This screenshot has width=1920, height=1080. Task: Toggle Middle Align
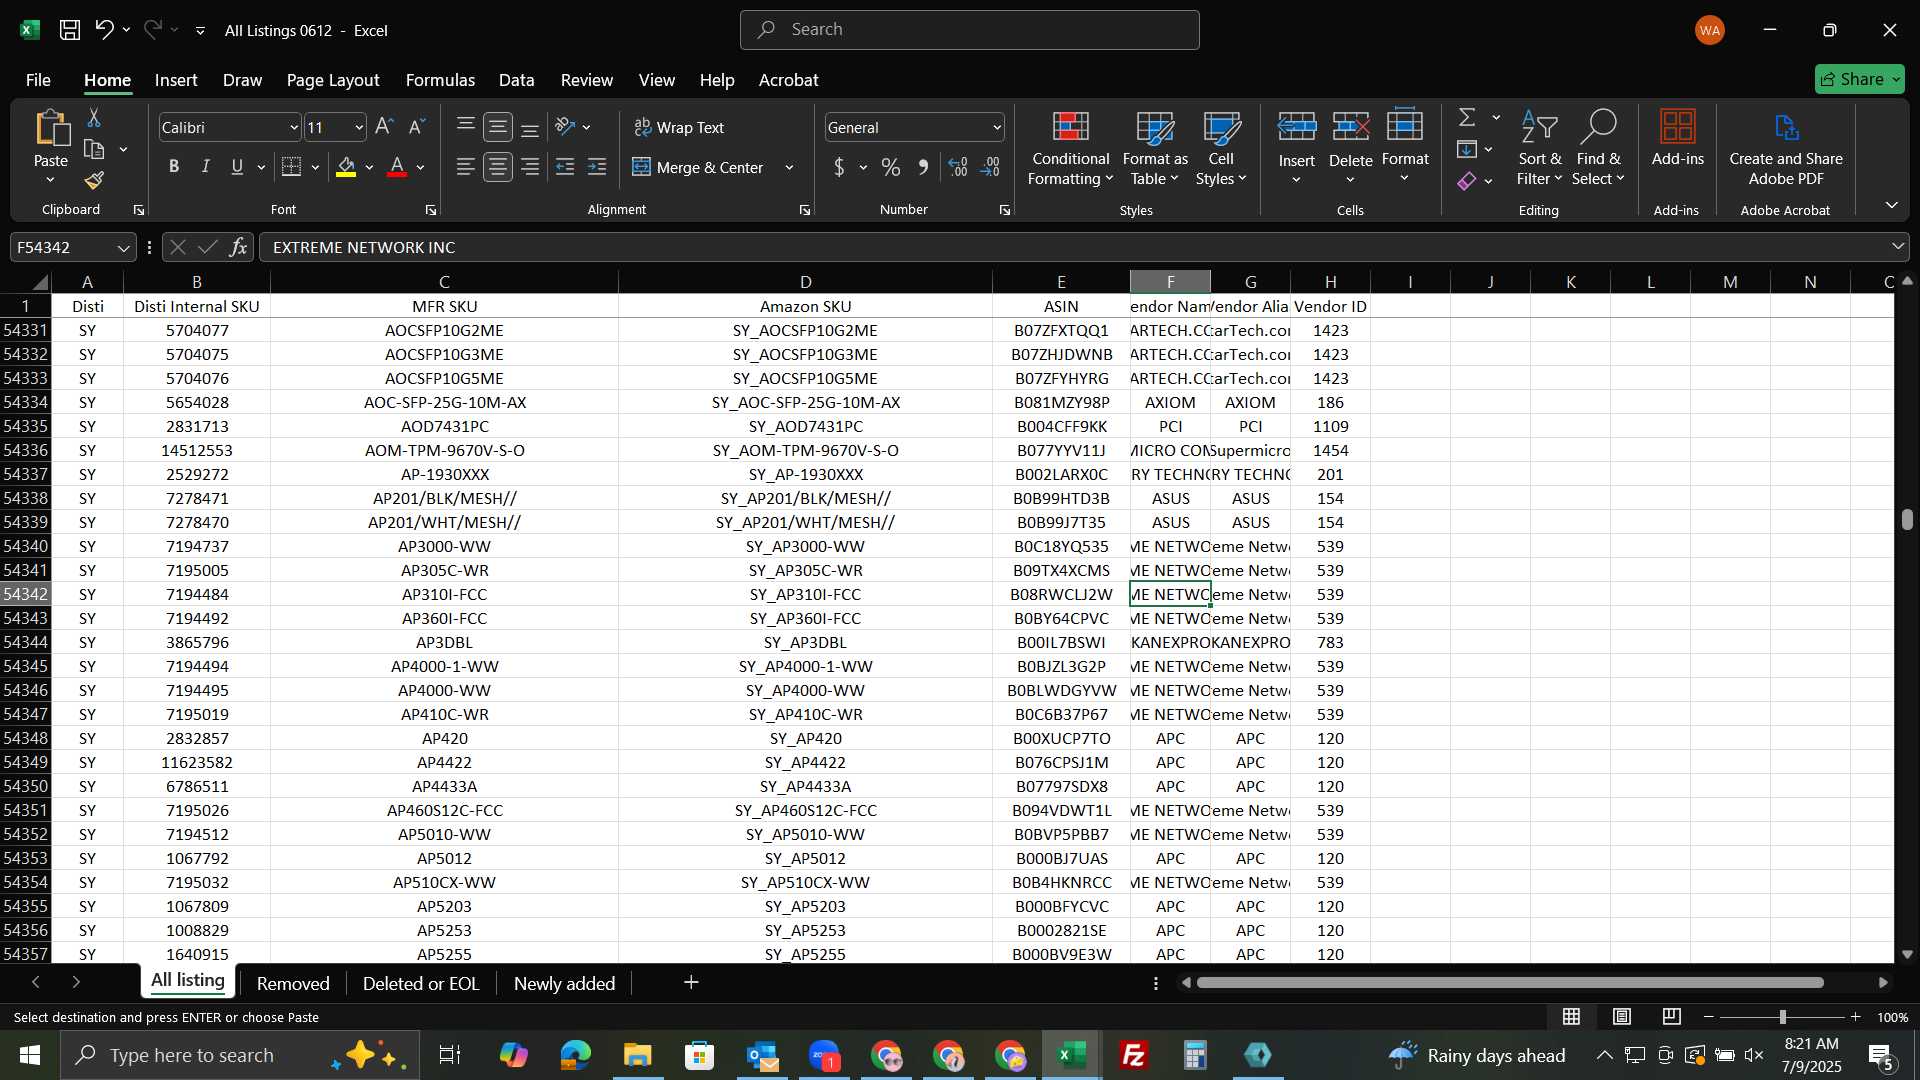click(x=498, y=127)
